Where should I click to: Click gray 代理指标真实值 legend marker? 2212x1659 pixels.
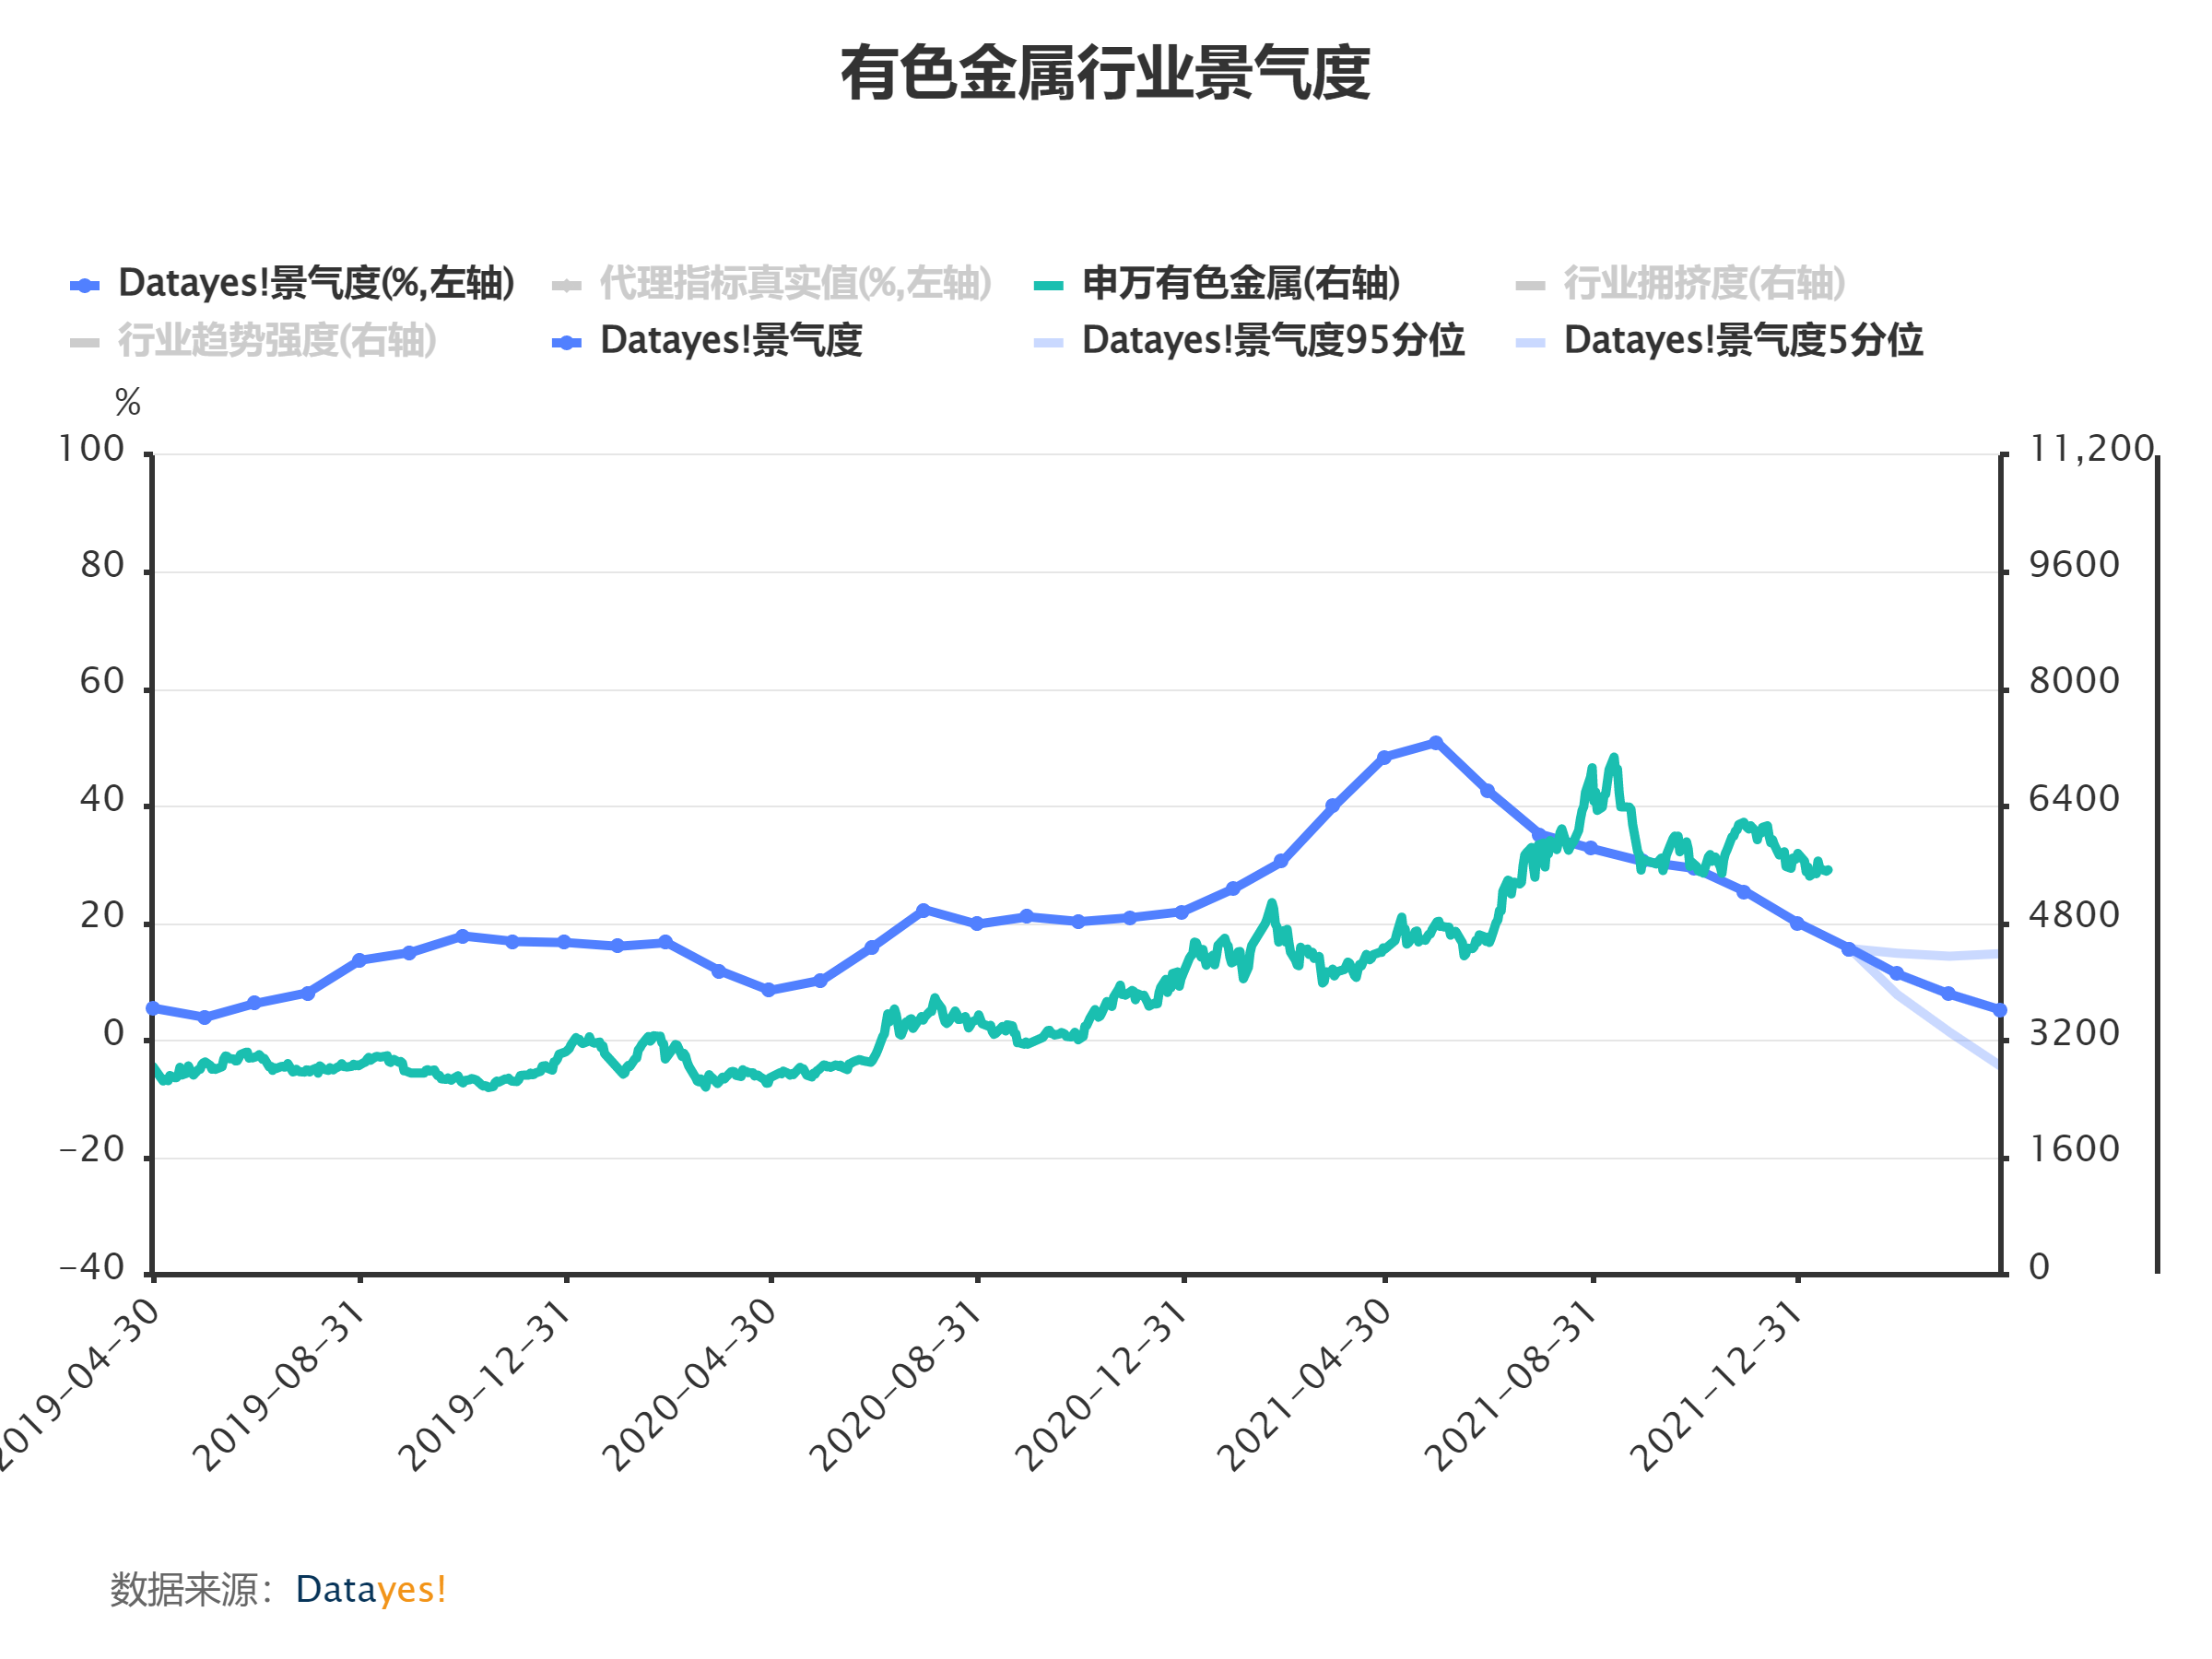tap(566, 286)
